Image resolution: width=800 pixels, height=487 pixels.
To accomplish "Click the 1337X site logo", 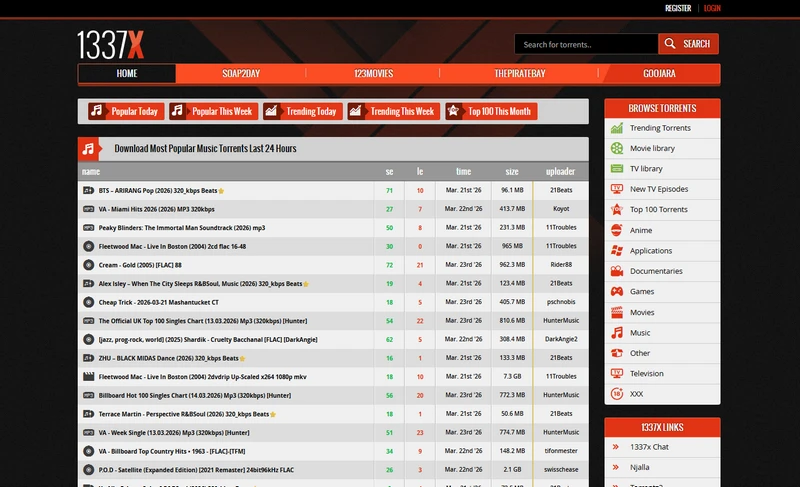I will [x=111, y=44].
